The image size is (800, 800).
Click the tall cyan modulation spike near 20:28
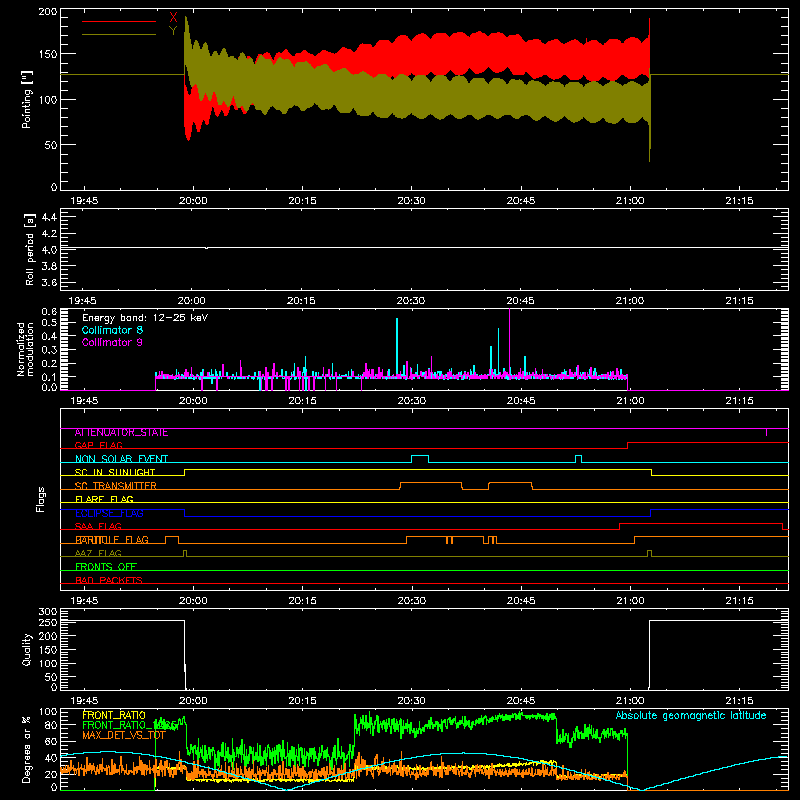click(x=397, y=347)
